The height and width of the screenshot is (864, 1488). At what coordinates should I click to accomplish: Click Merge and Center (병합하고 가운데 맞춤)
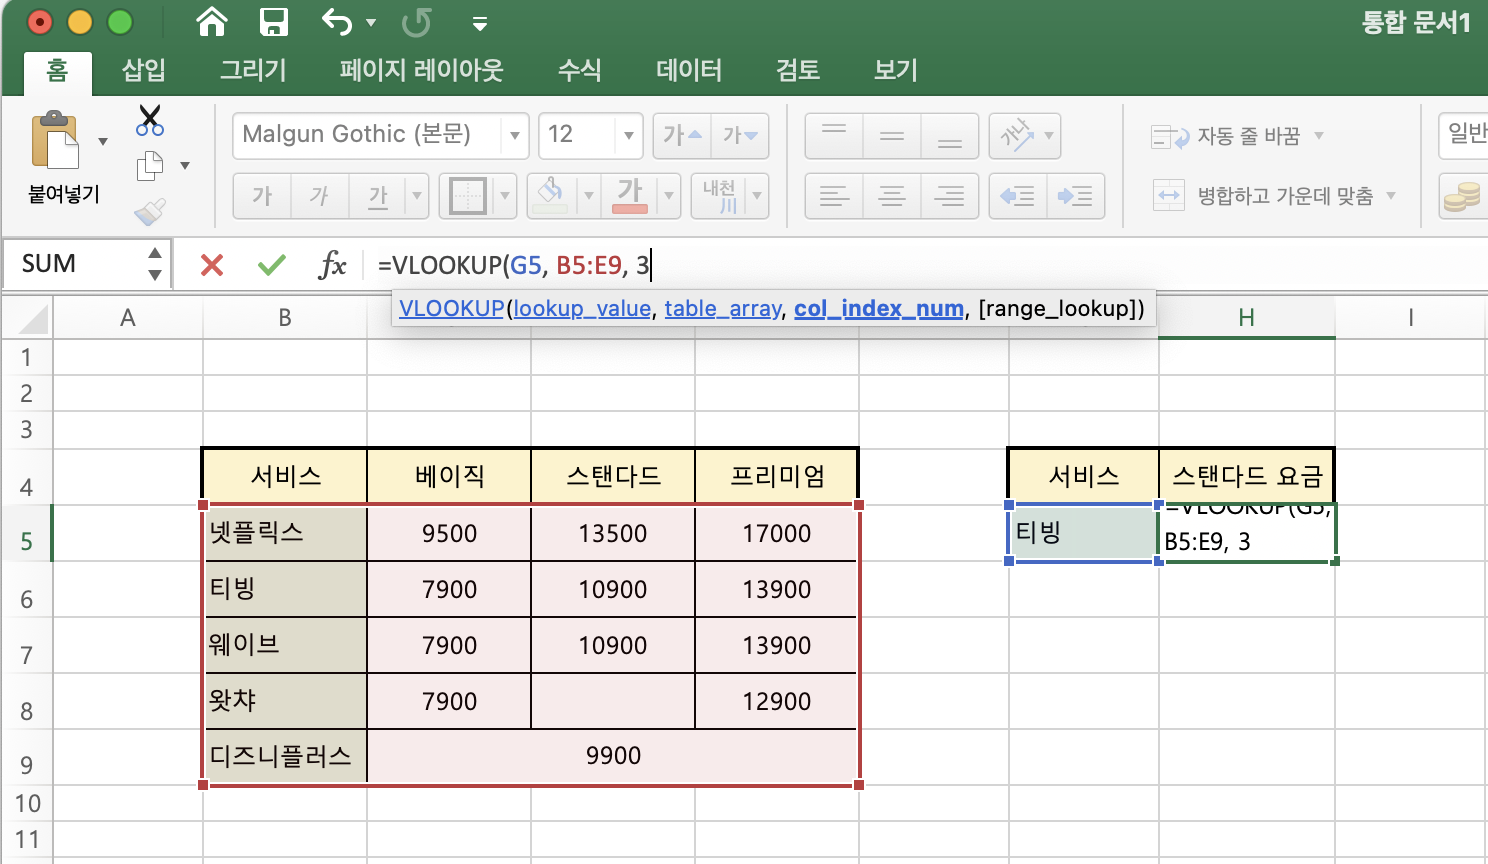tap(1263, 195)
